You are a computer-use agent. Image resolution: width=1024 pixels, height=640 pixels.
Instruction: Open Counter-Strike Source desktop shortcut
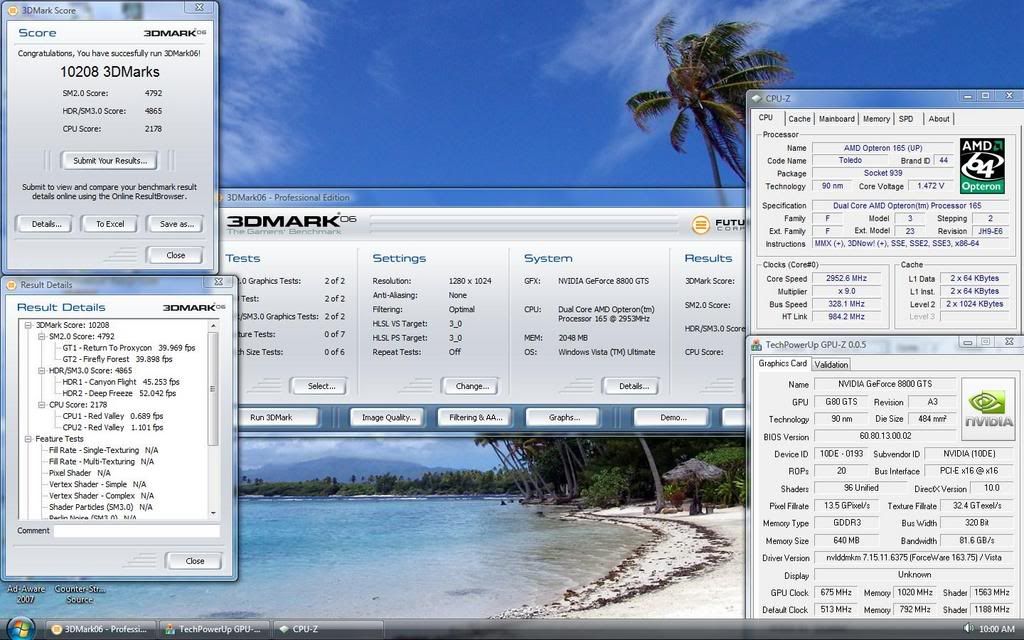80,594
